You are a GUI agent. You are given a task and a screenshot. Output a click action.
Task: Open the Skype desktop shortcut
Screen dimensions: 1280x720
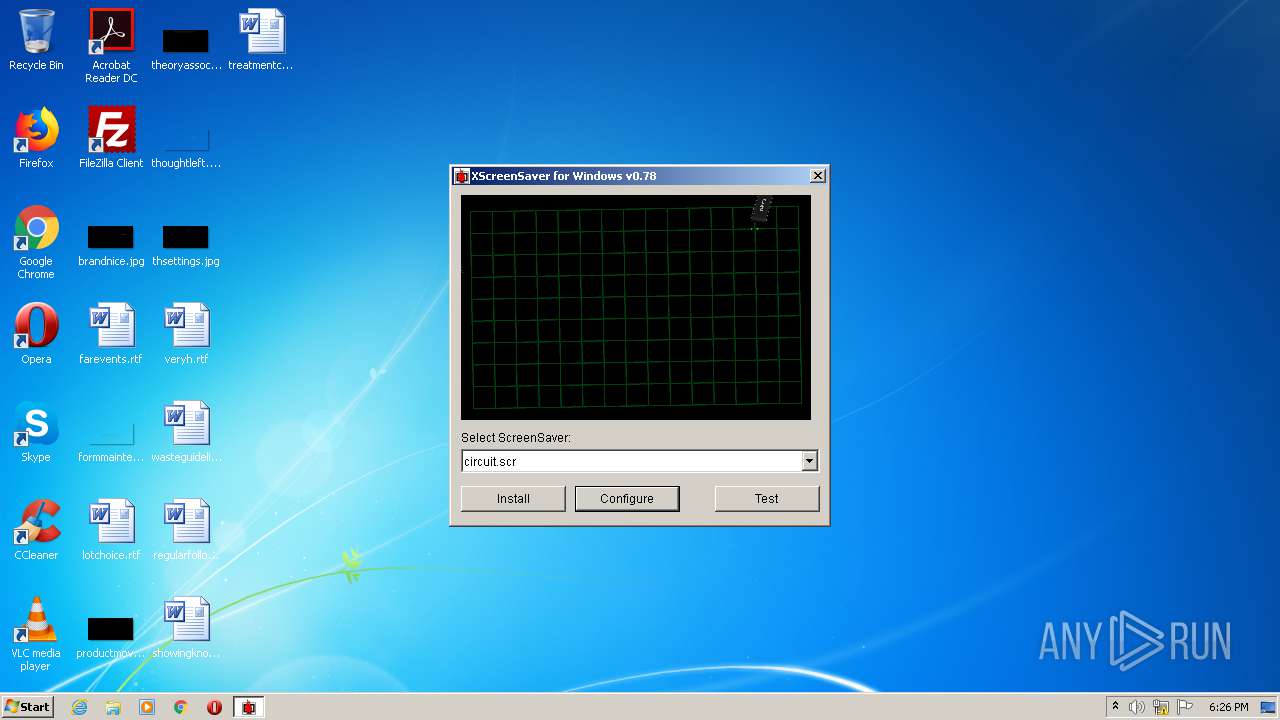click(36, 432)
